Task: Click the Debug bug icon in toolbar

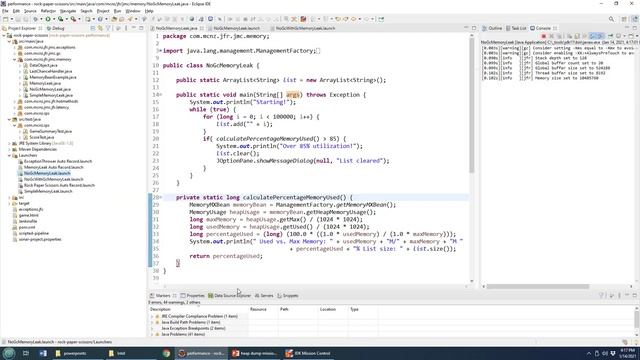Action: 36,19
